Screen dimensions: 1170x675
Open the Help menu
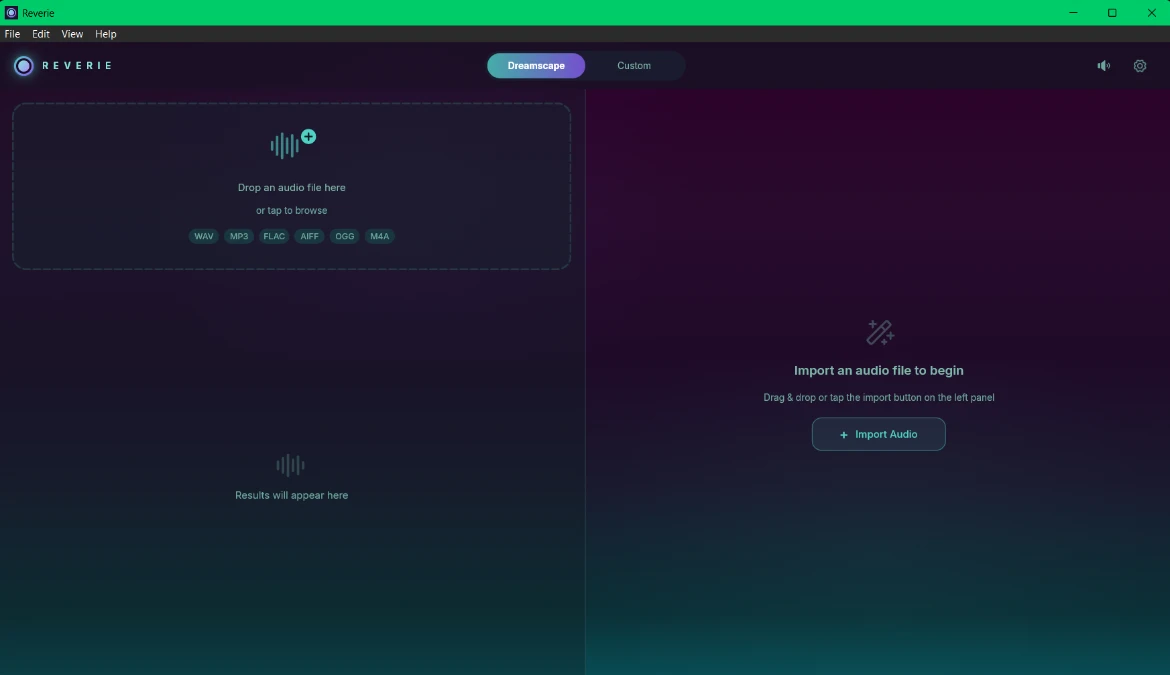pos(105,34)
